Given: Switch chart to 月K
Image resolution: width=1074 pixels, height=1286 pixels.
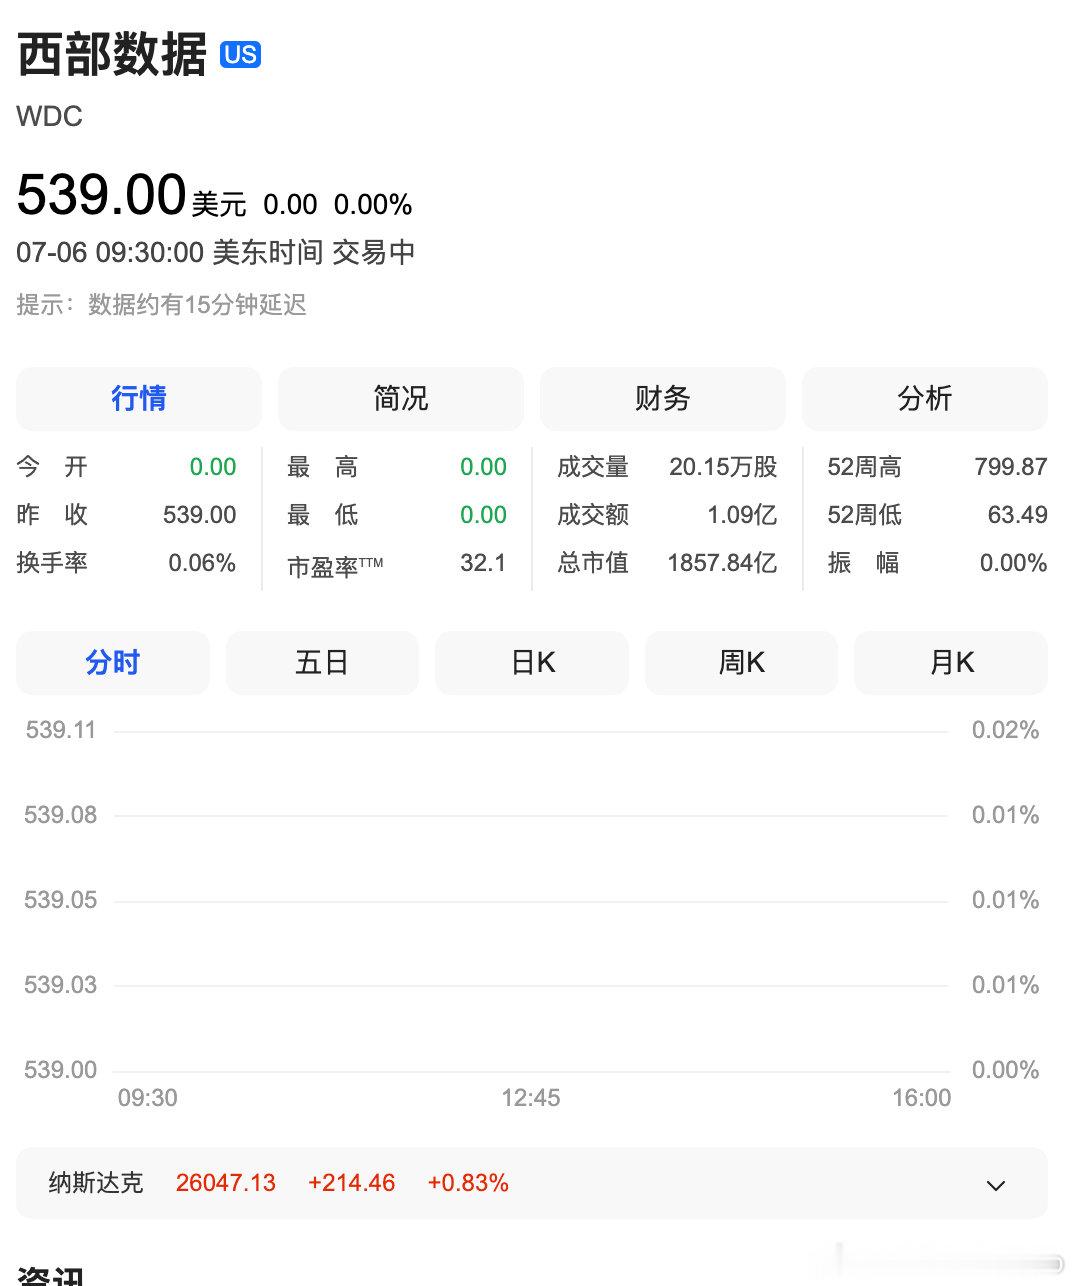Looking at the screenshot, I should click(x=951, y=662).
